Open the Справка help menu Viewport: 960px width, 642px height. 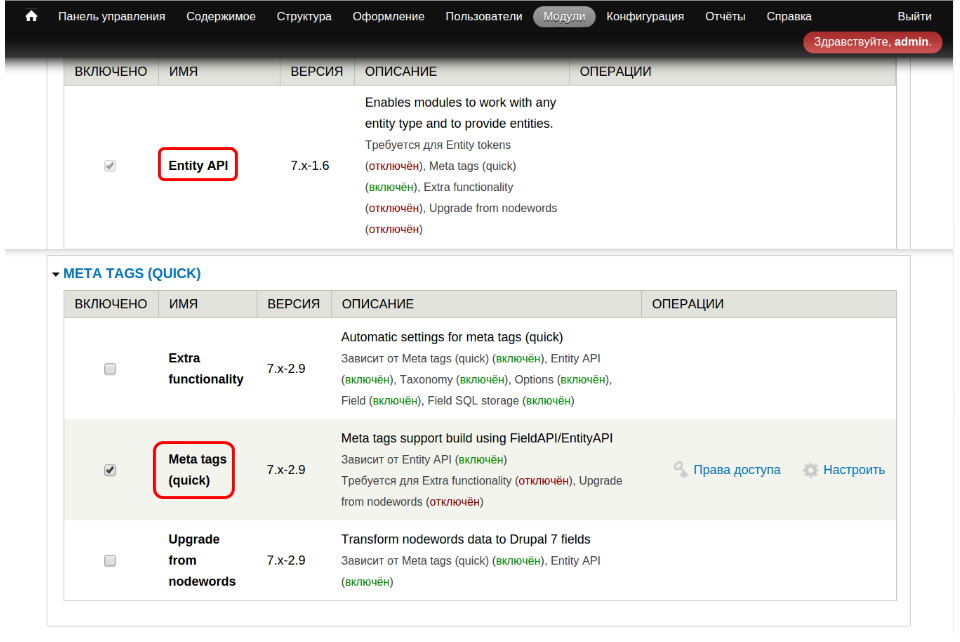coord(789,16)
